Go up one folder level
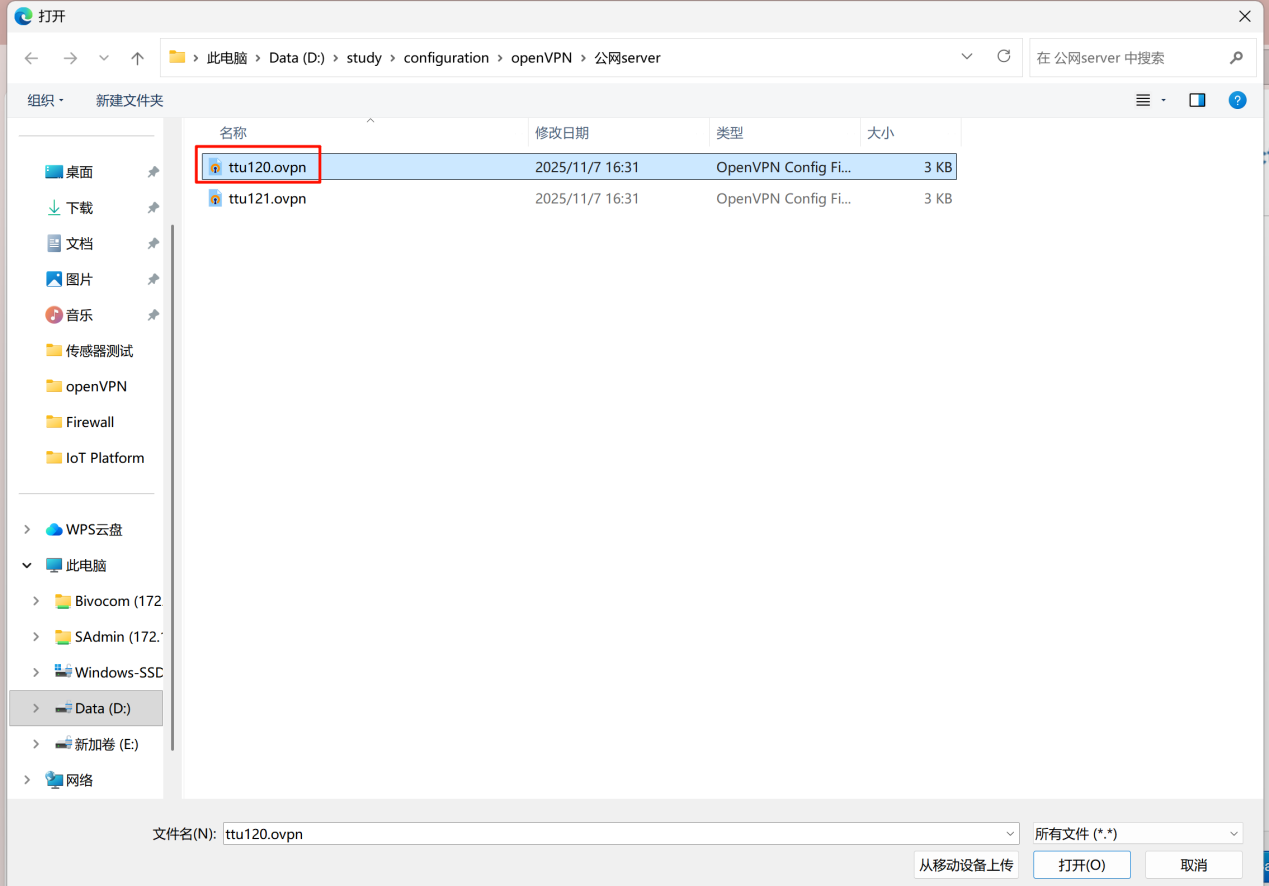Image resolution: width=1269 pixels, height=886 pixels. click(138, 58)
